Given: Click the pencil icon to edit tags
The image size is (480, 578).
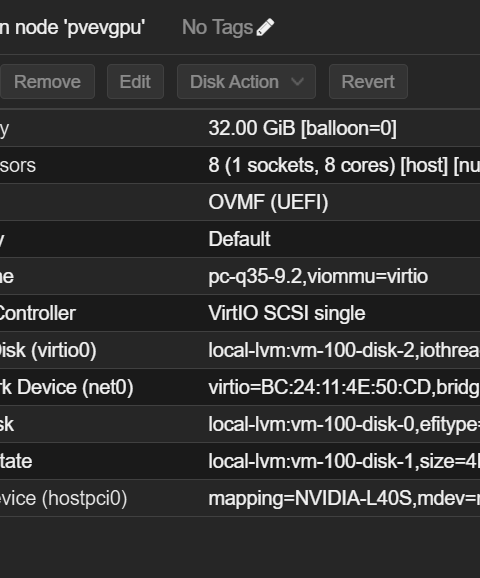Looking at the screenshot, I should 265,27.
